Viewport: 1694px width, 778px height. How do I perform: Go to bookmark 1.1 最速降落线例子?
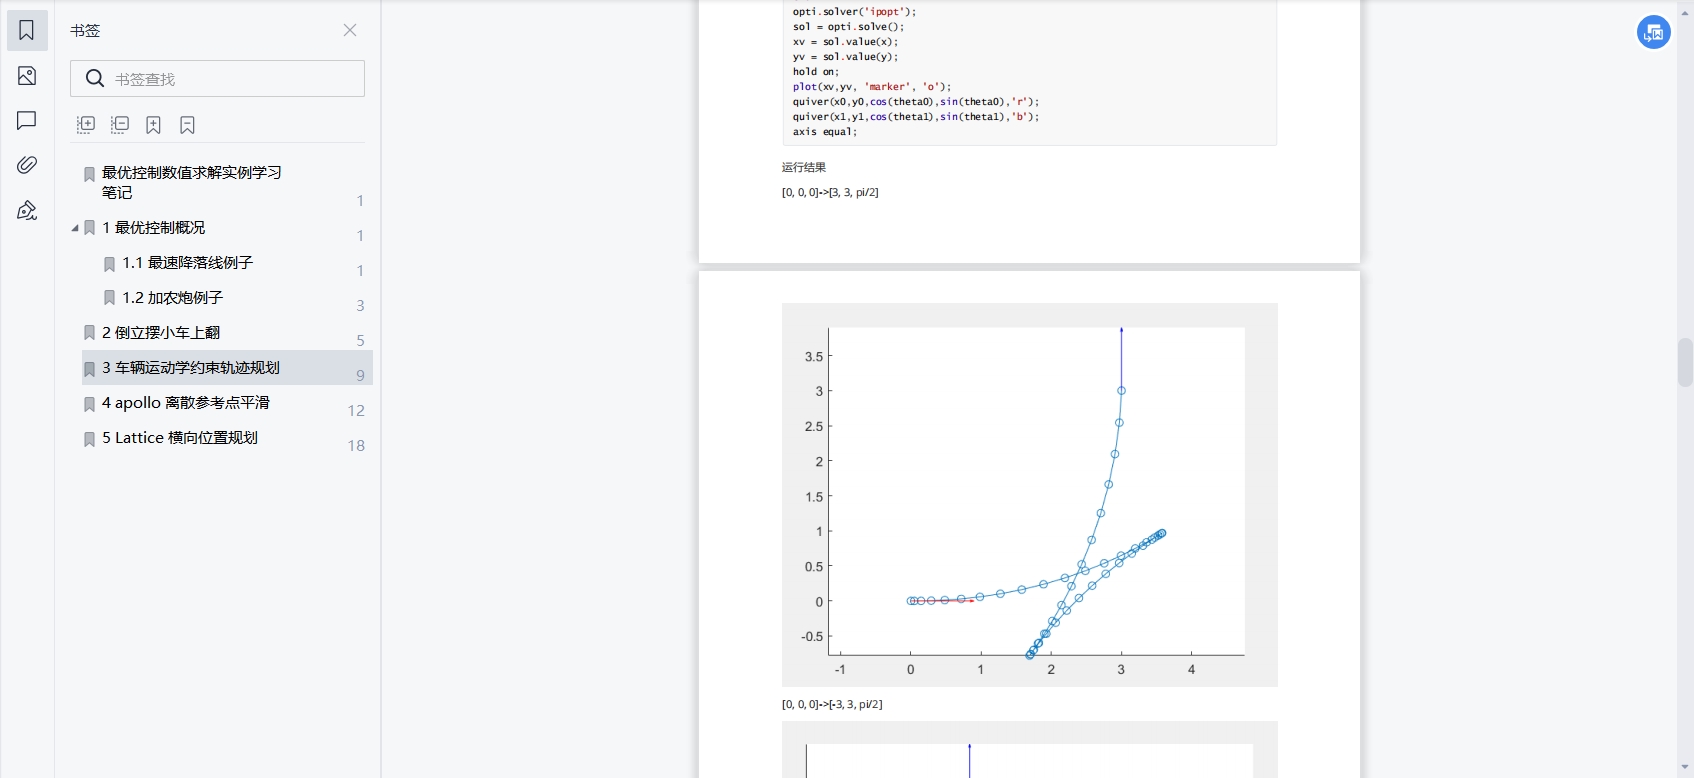point(188,263)
